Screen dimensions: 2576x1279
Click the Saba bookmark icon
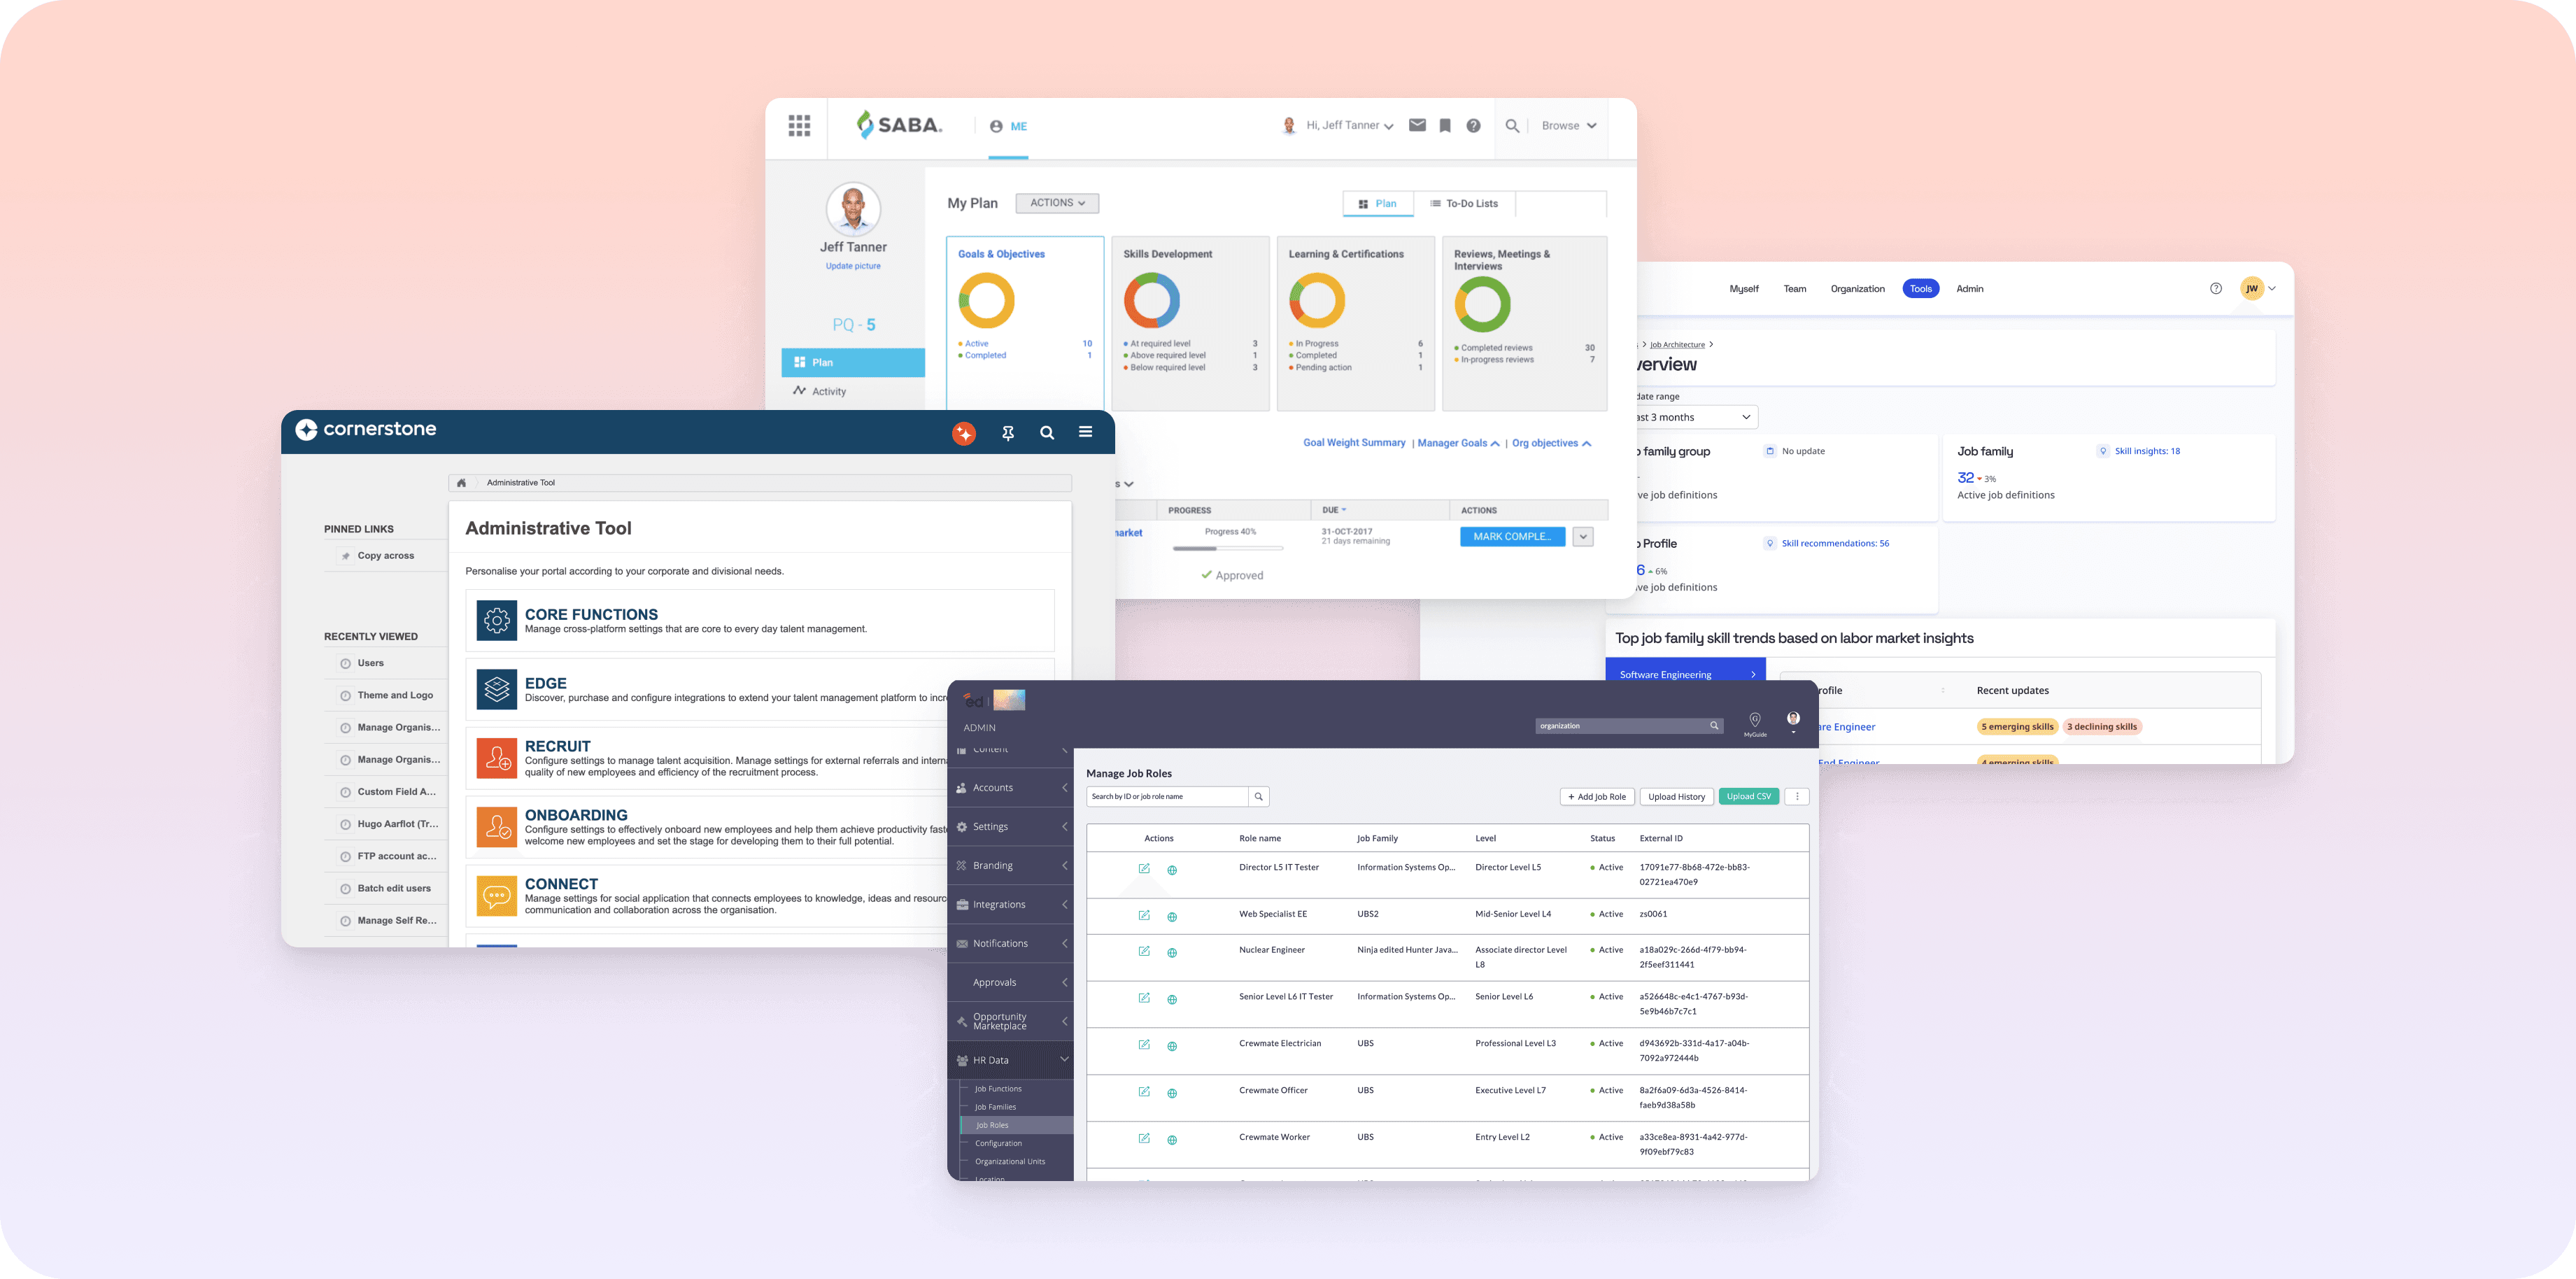(1445, 125)
